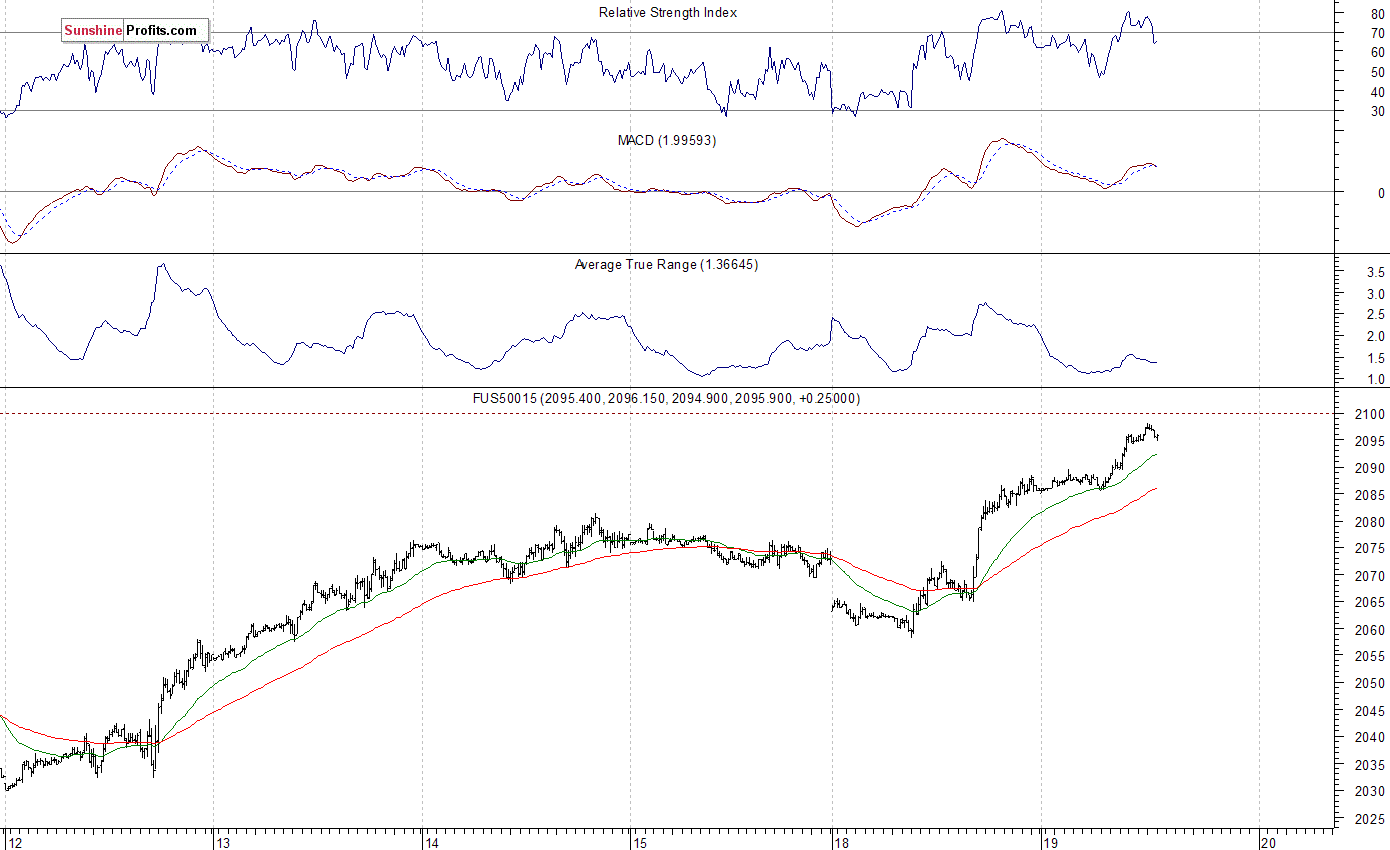This screenshot has width=1390, height=850.
Task: Click the 2100 price axis label
Action: [1371, 414]
